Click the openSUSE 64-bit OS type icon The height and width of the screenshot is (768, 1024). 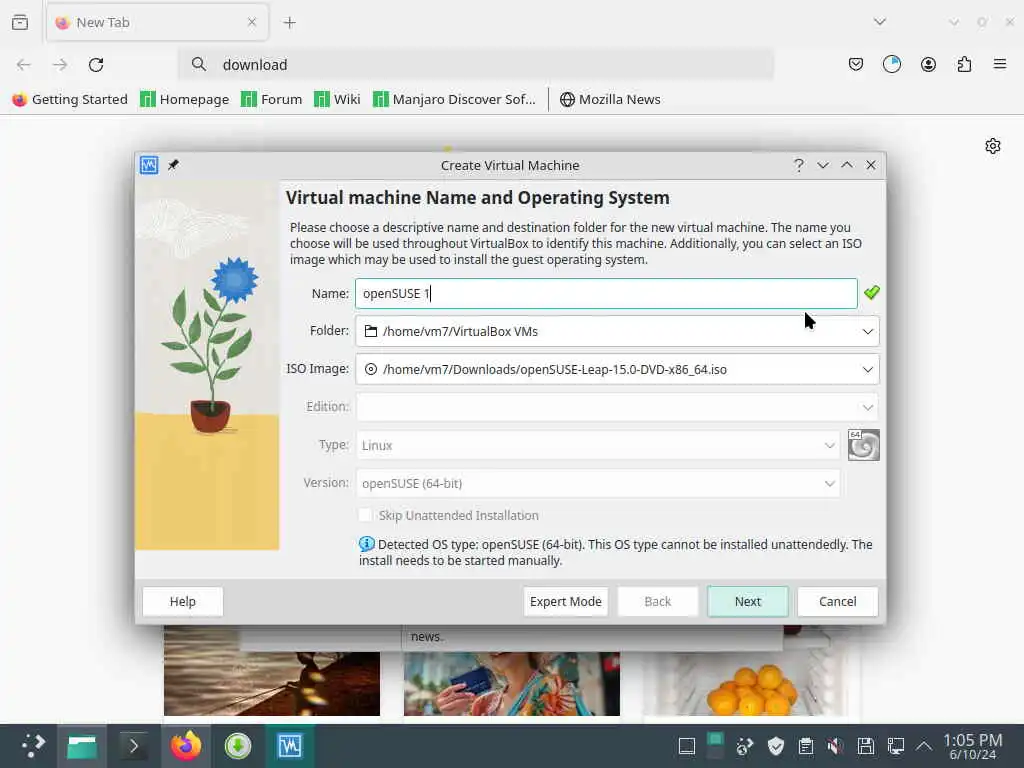coord(863,445)
